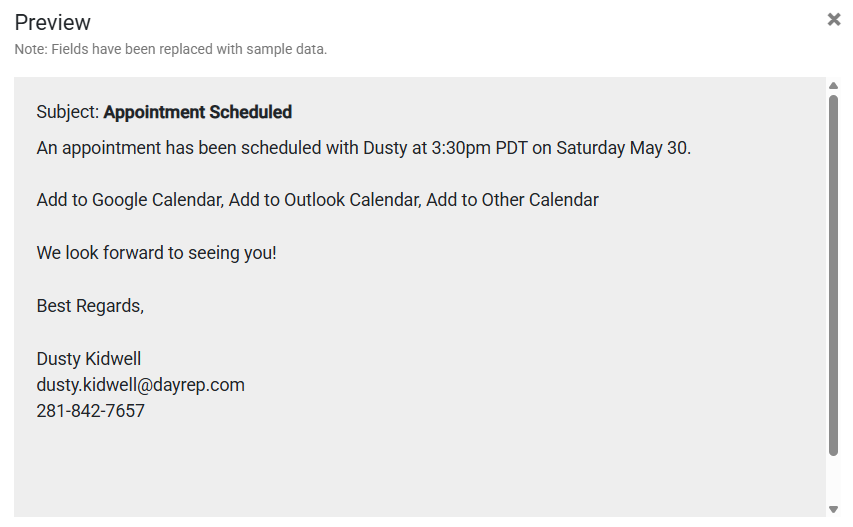
Task: Click the Best Regards closing line
Action: pos(90,306)
